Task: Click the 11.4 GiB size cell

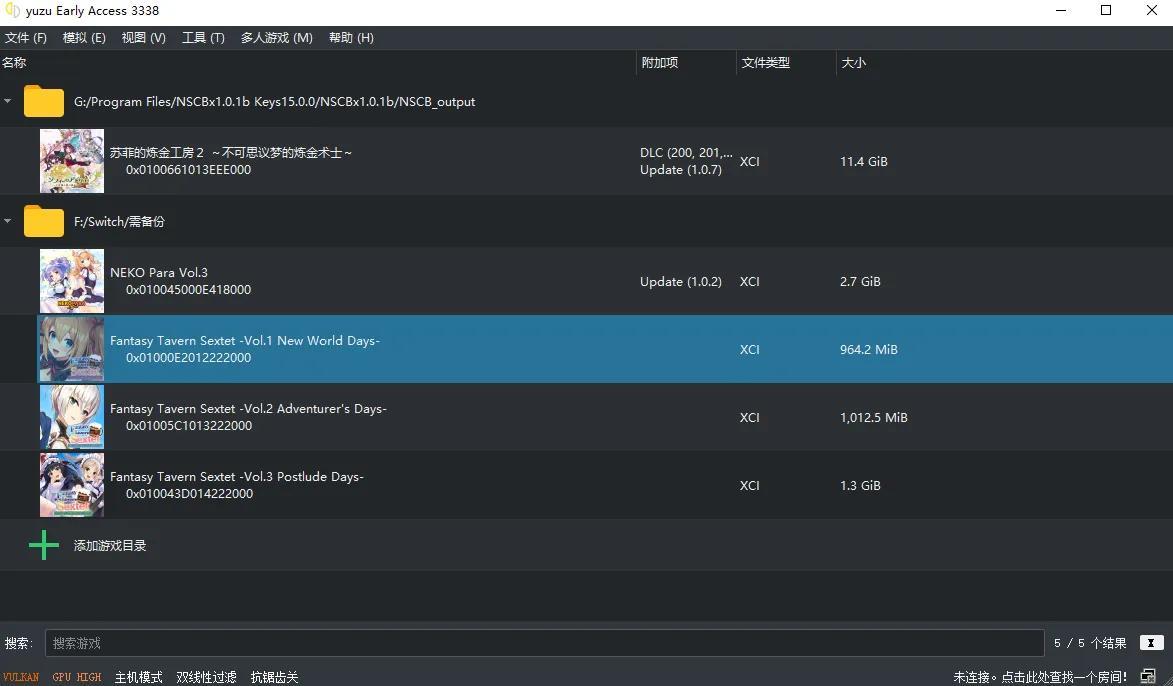Action: pos(864,162)
